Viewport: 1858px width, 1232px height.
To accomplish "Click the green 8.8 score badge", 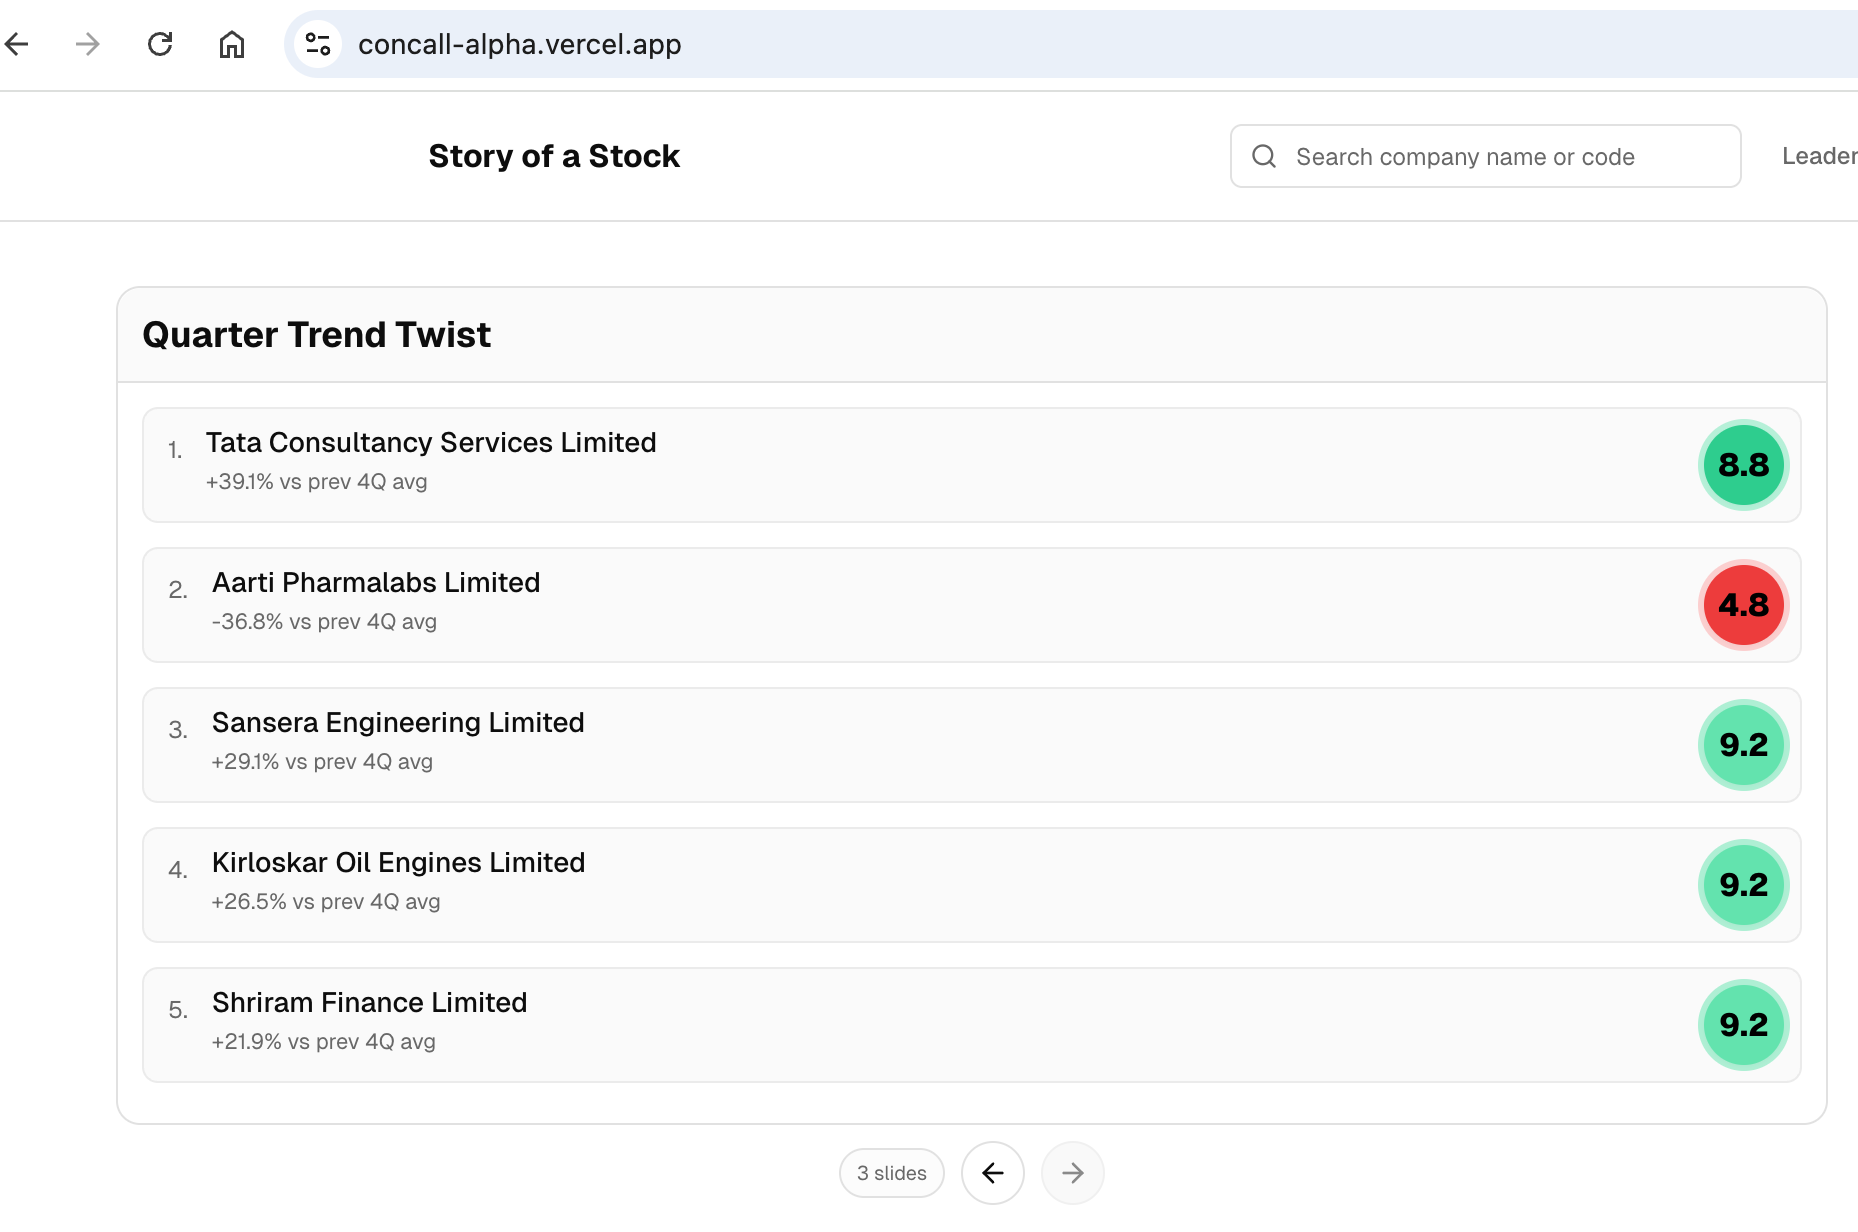I will [1743, 465].
